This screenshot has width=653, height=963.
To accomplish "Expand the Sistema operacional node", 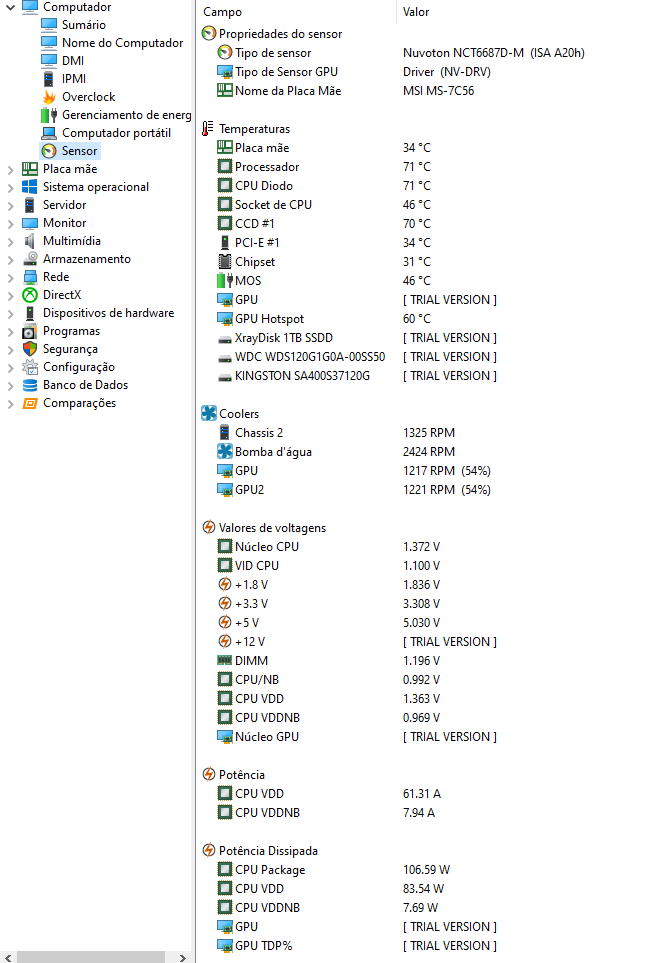I will click(10, 187).
